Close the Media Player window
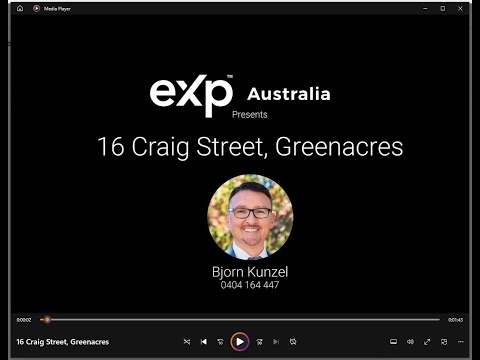The width and height of the screenshot is (480, 360). point(460,8)
